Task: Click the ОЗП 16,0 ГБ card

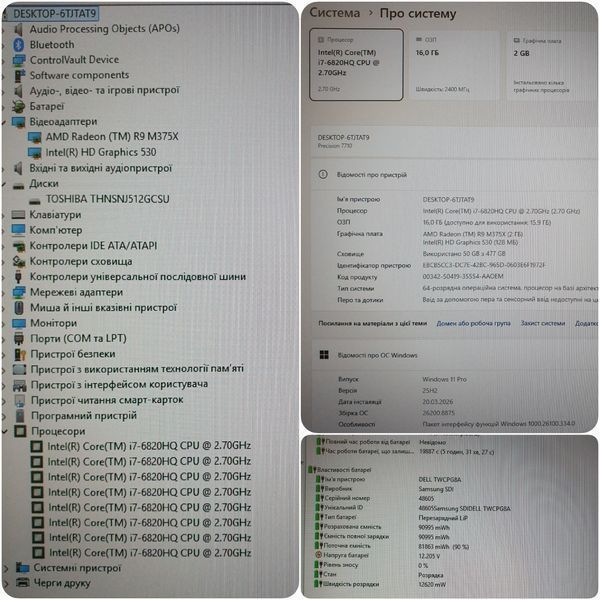Action: click(x=455, y=65)
